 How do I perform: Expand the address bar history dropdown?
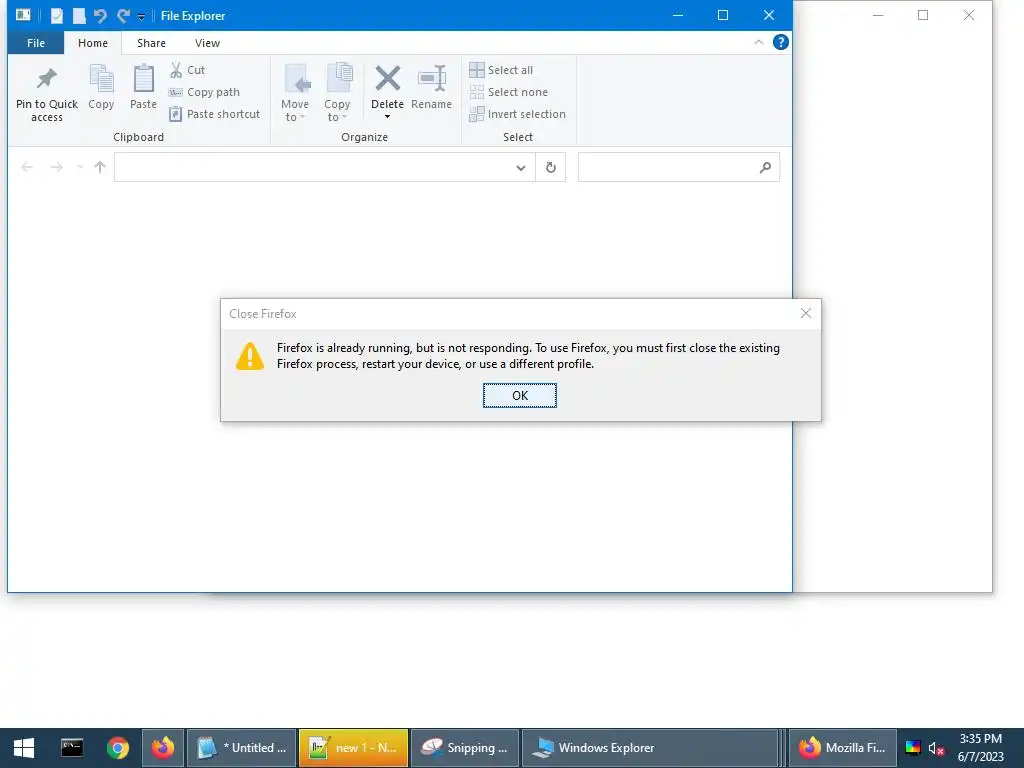point(520,168)
